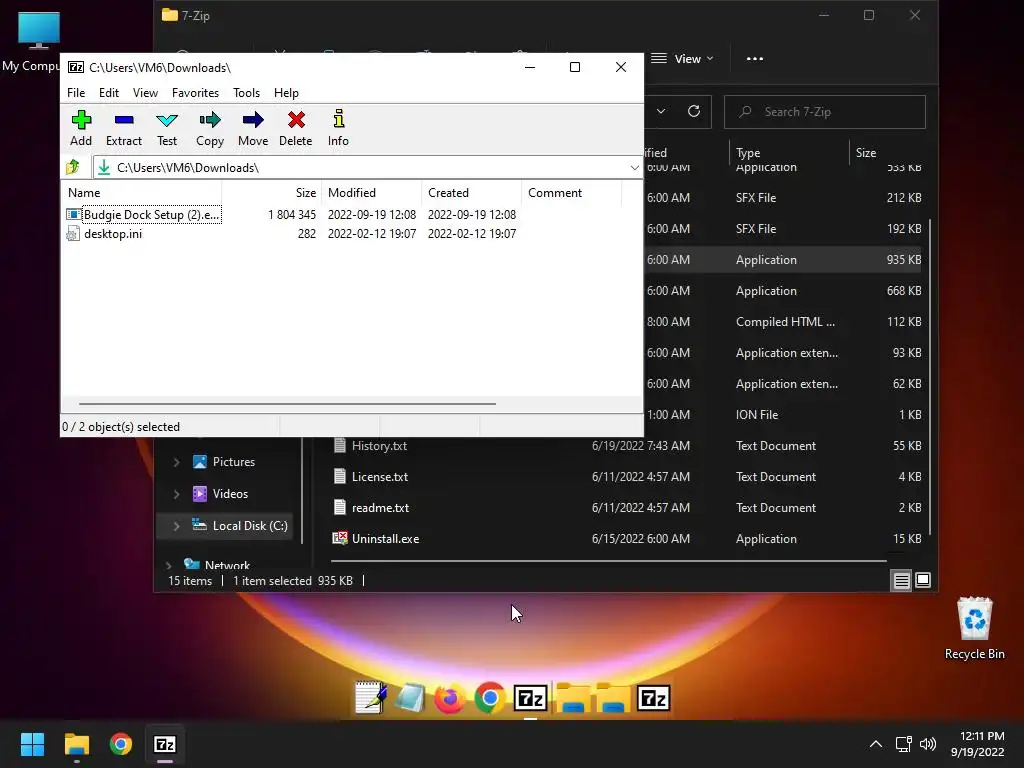1024x768 pixels.
Task: Open Explorer View dropdown
Action: coord(682,59)
